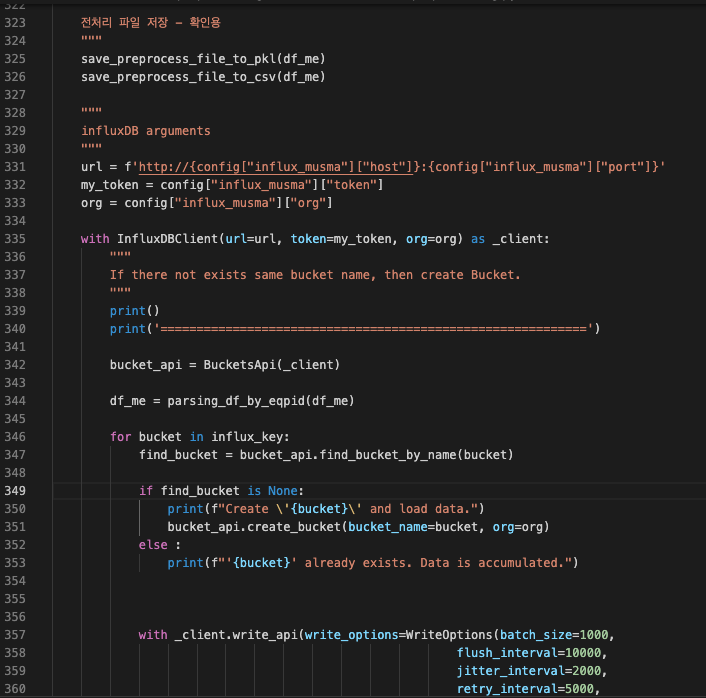Click line number 357 in the gutter
706x698 pixels.
tap(15, 635)
